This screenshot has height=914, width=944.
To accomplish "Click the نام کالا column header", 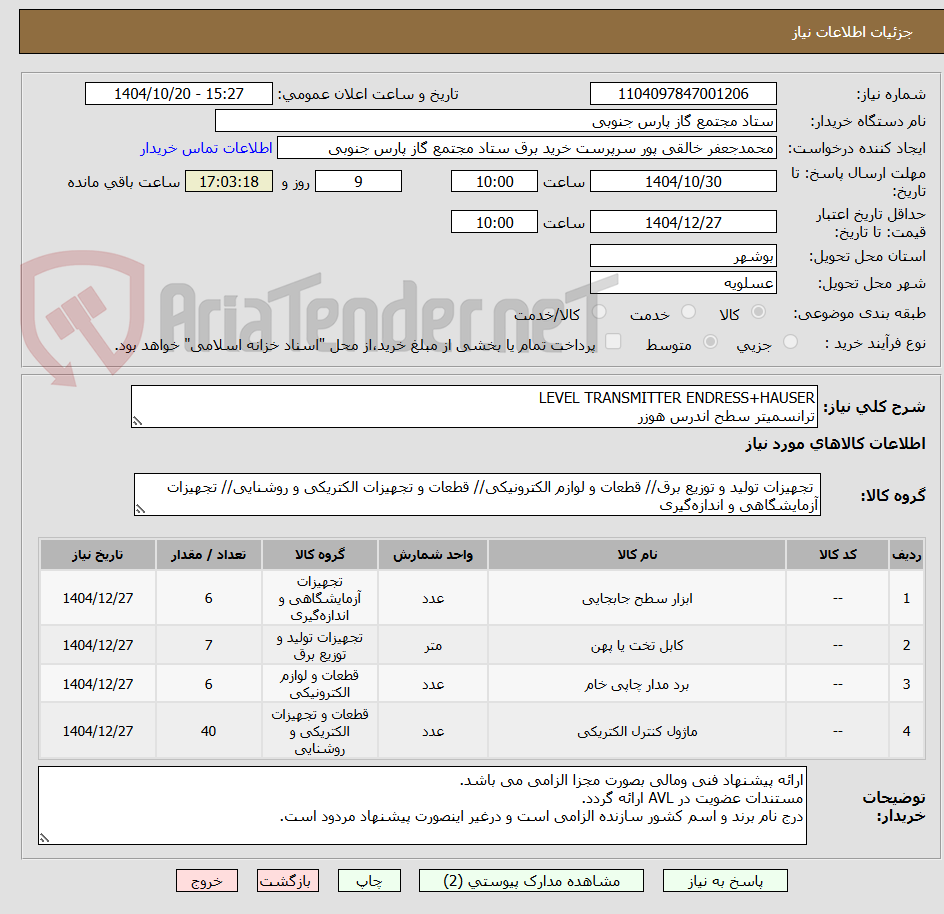I will [x=637, y=555].
